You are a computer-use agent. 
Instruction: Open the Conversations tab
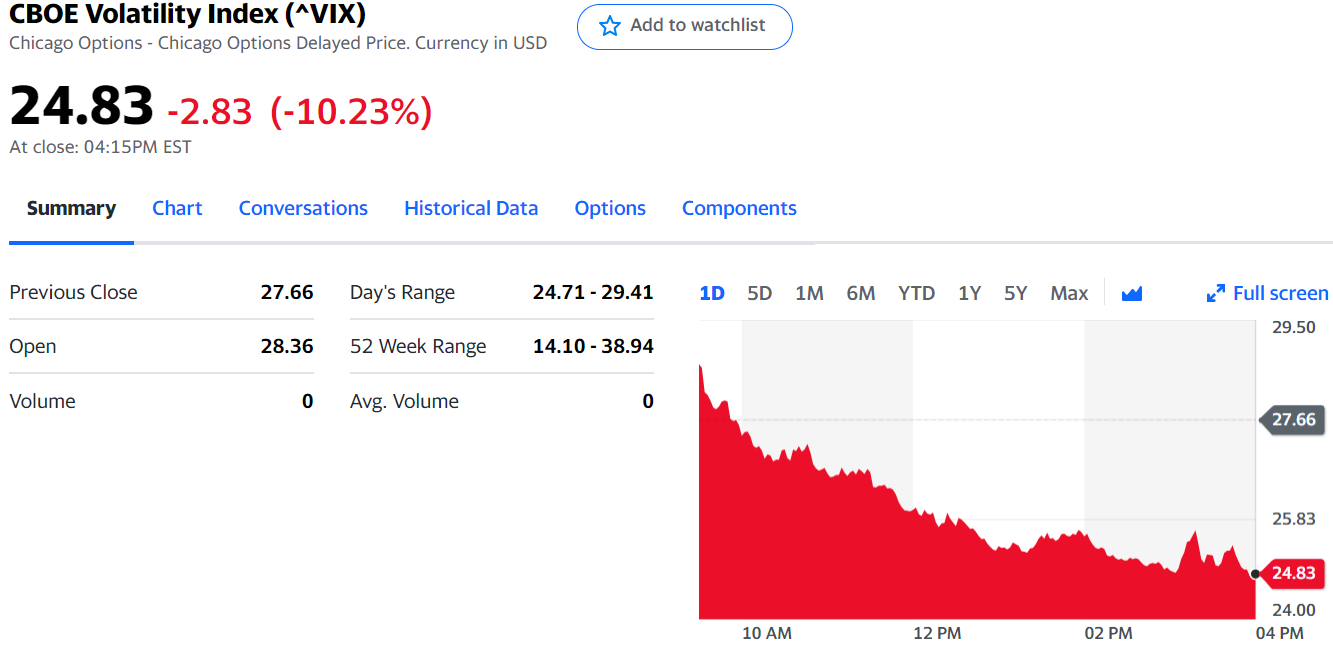[x=303, y=208]
